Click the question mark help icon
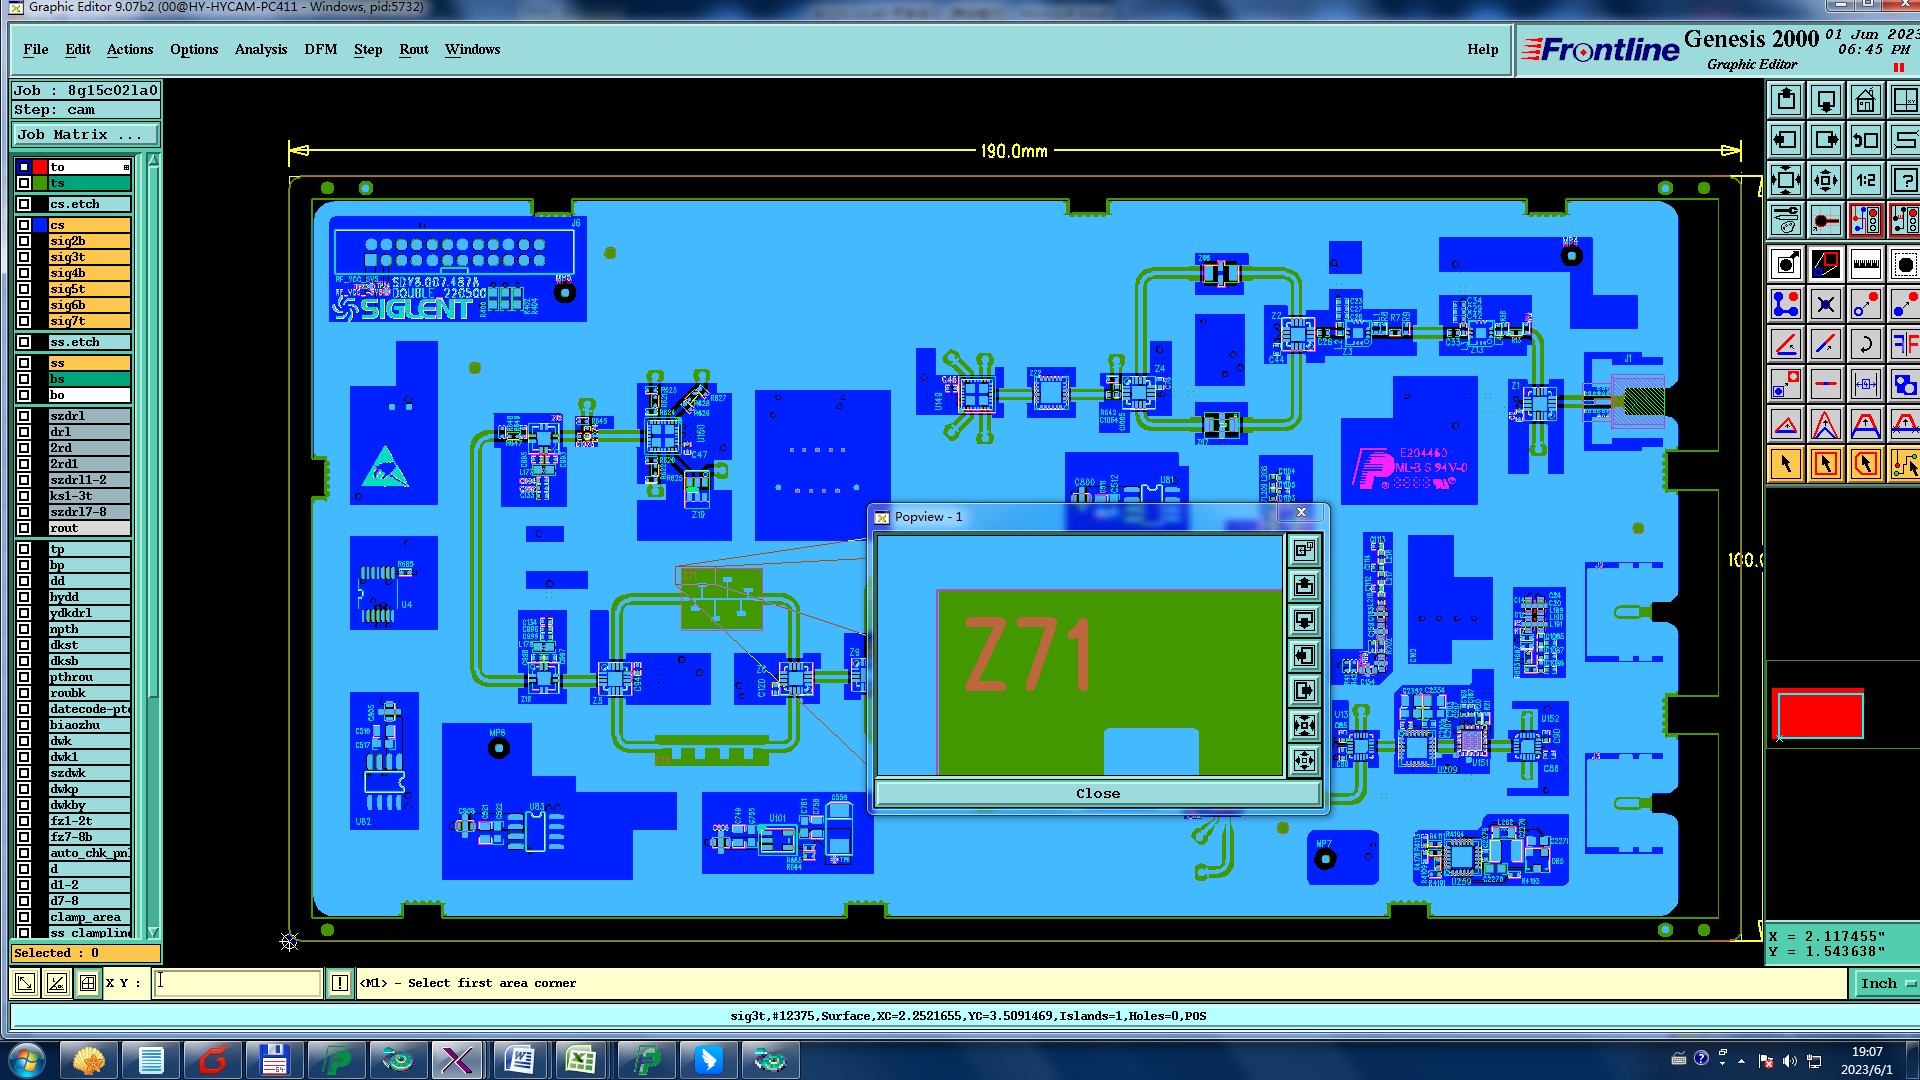 coord(1904,180)
